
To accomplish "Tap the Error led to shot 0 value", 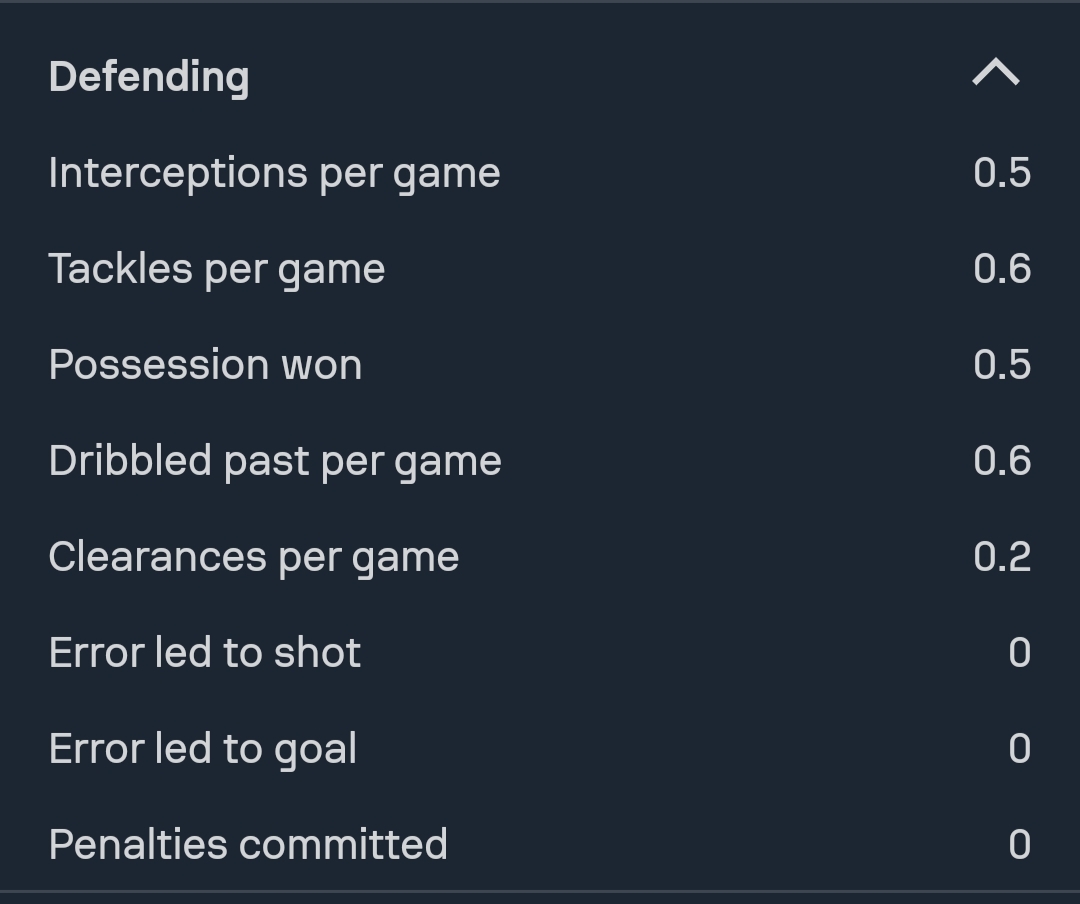I will (1019, 653).
